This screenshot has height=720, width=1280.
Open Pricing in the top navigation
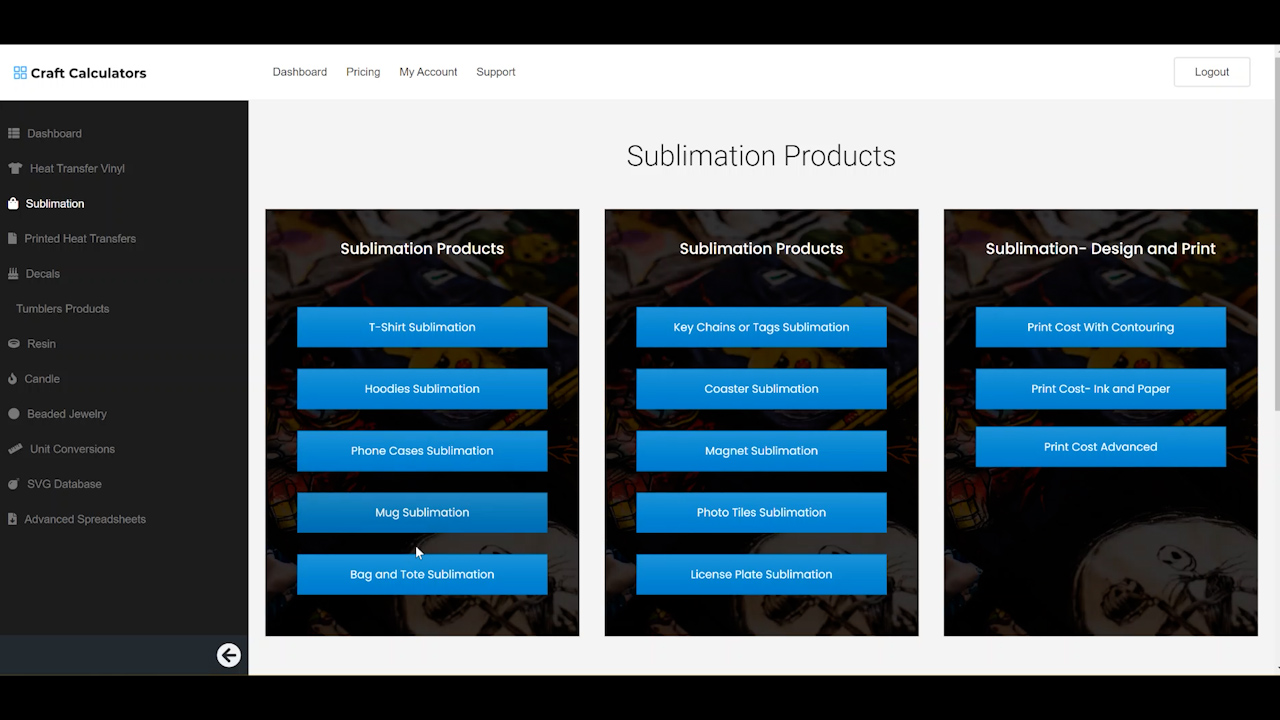[x=363, y=72]
